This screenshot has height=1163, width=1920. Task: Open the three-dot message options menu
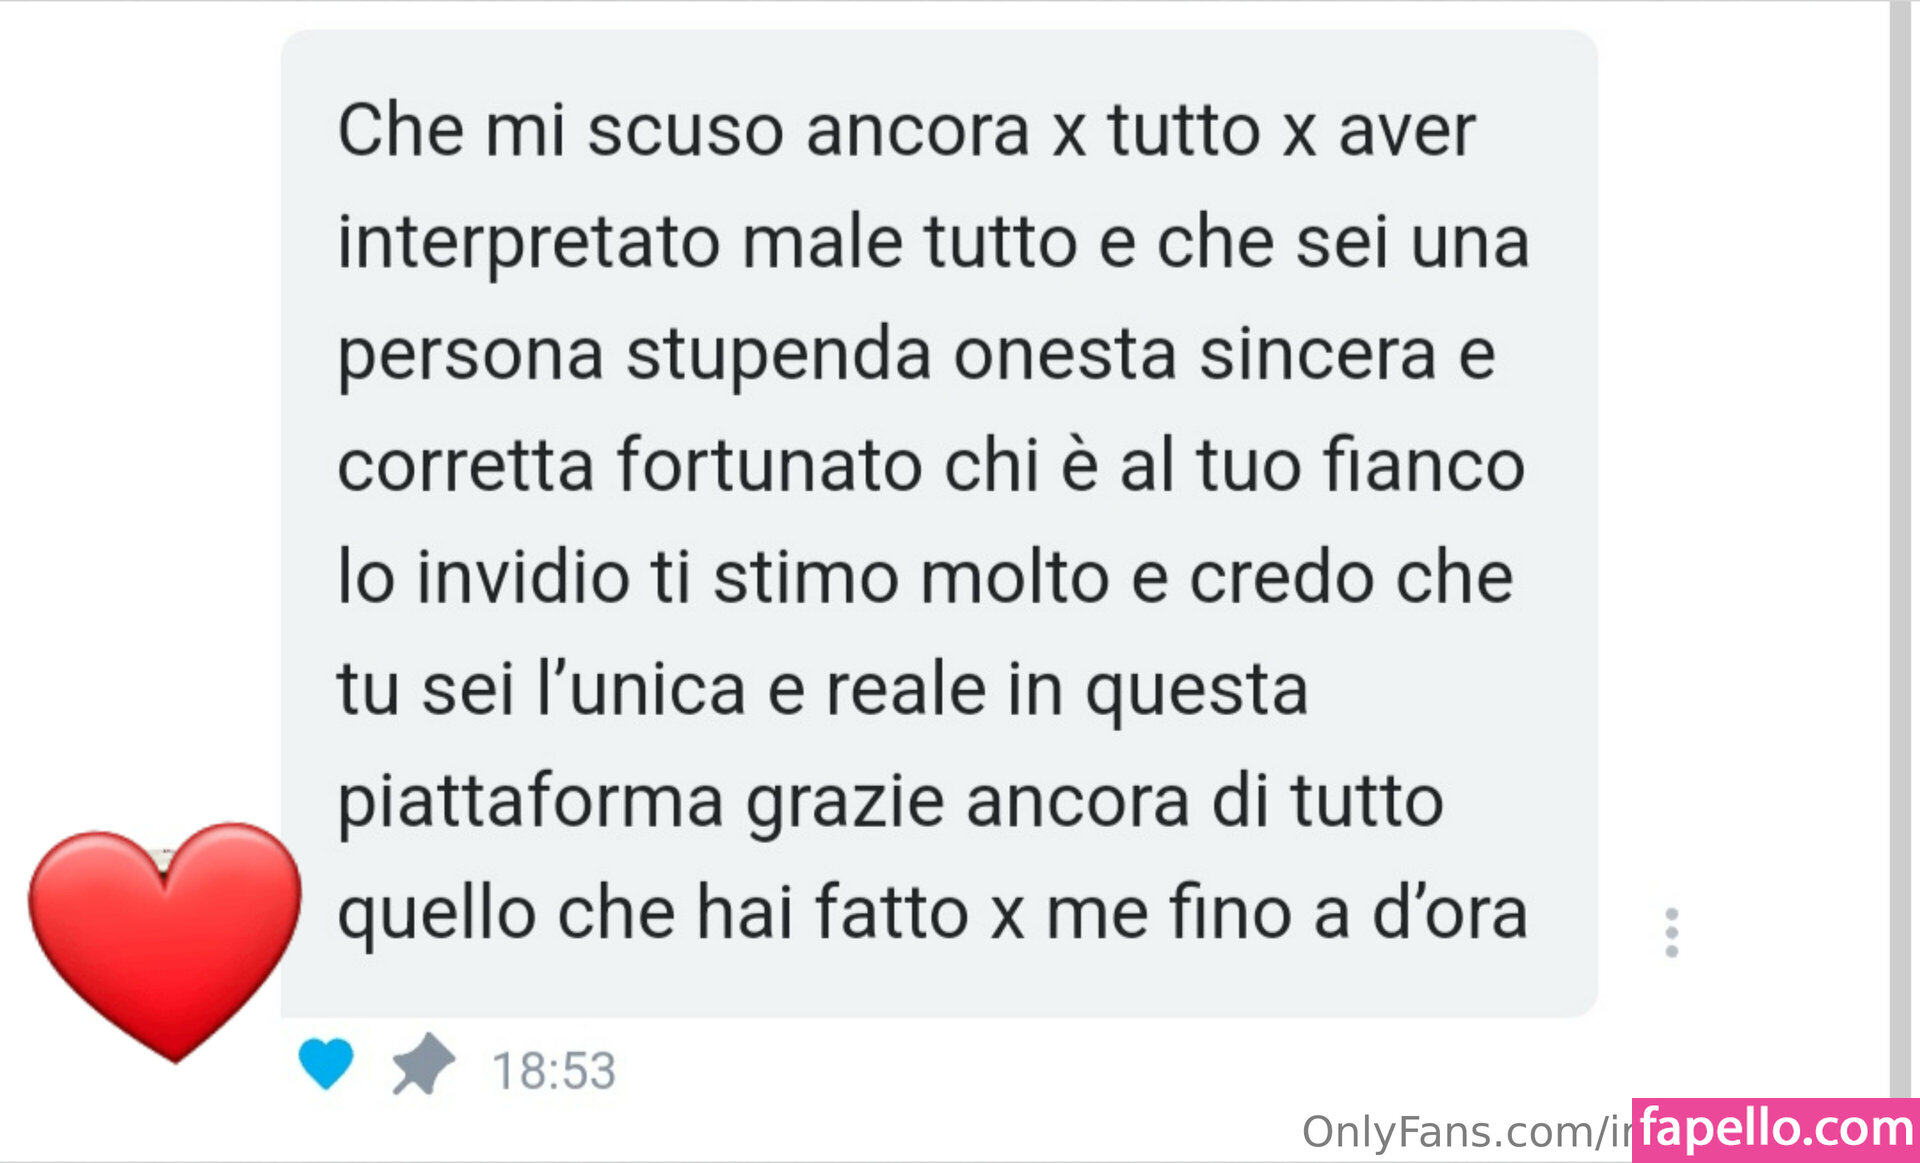tap(1671, 933)
